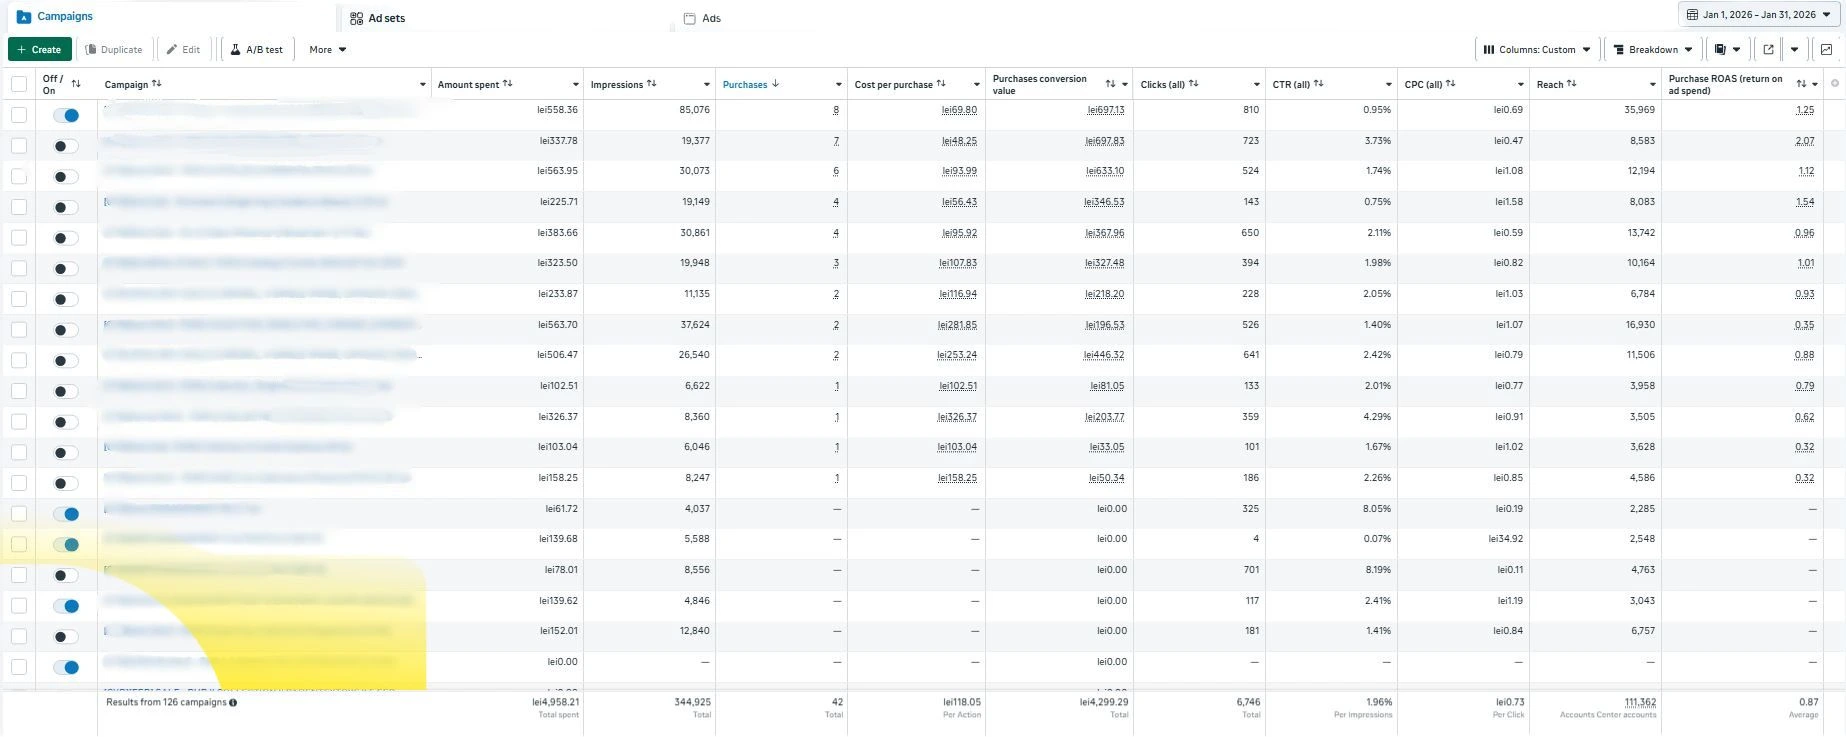Click the lei4,958.21 Total spent cell
Screen dimensions: 1846x737
coord(555,702)
